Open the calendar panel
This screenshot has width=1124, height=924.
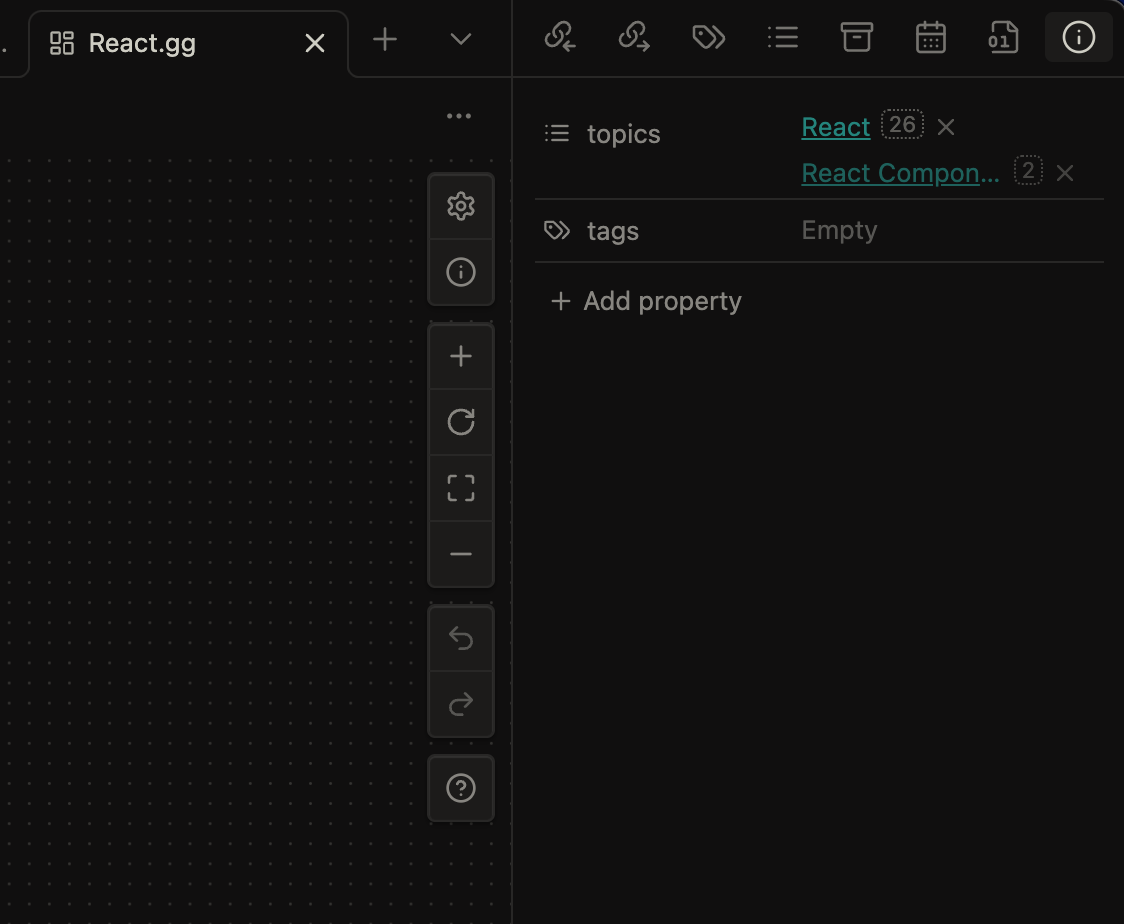coord(930,38)
